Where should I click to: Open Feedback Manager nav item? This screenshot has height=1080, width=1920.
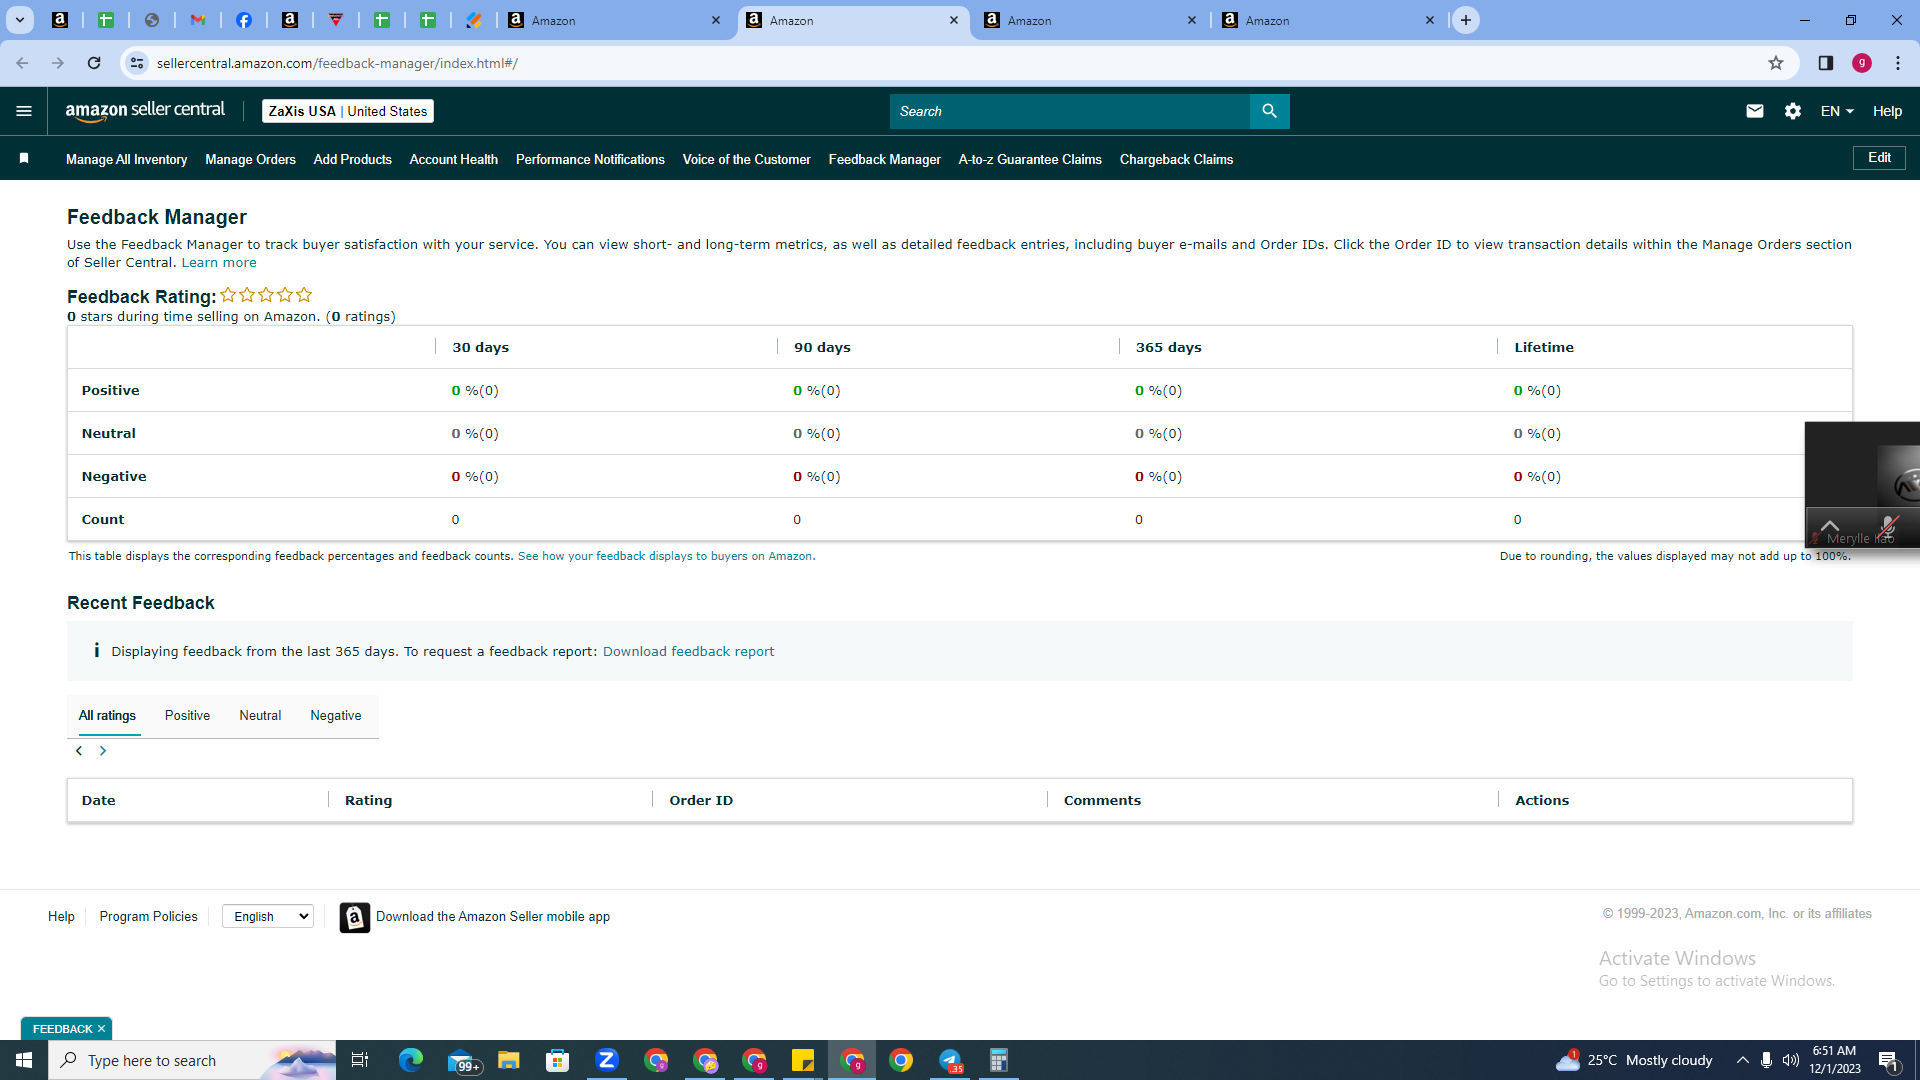884,159
